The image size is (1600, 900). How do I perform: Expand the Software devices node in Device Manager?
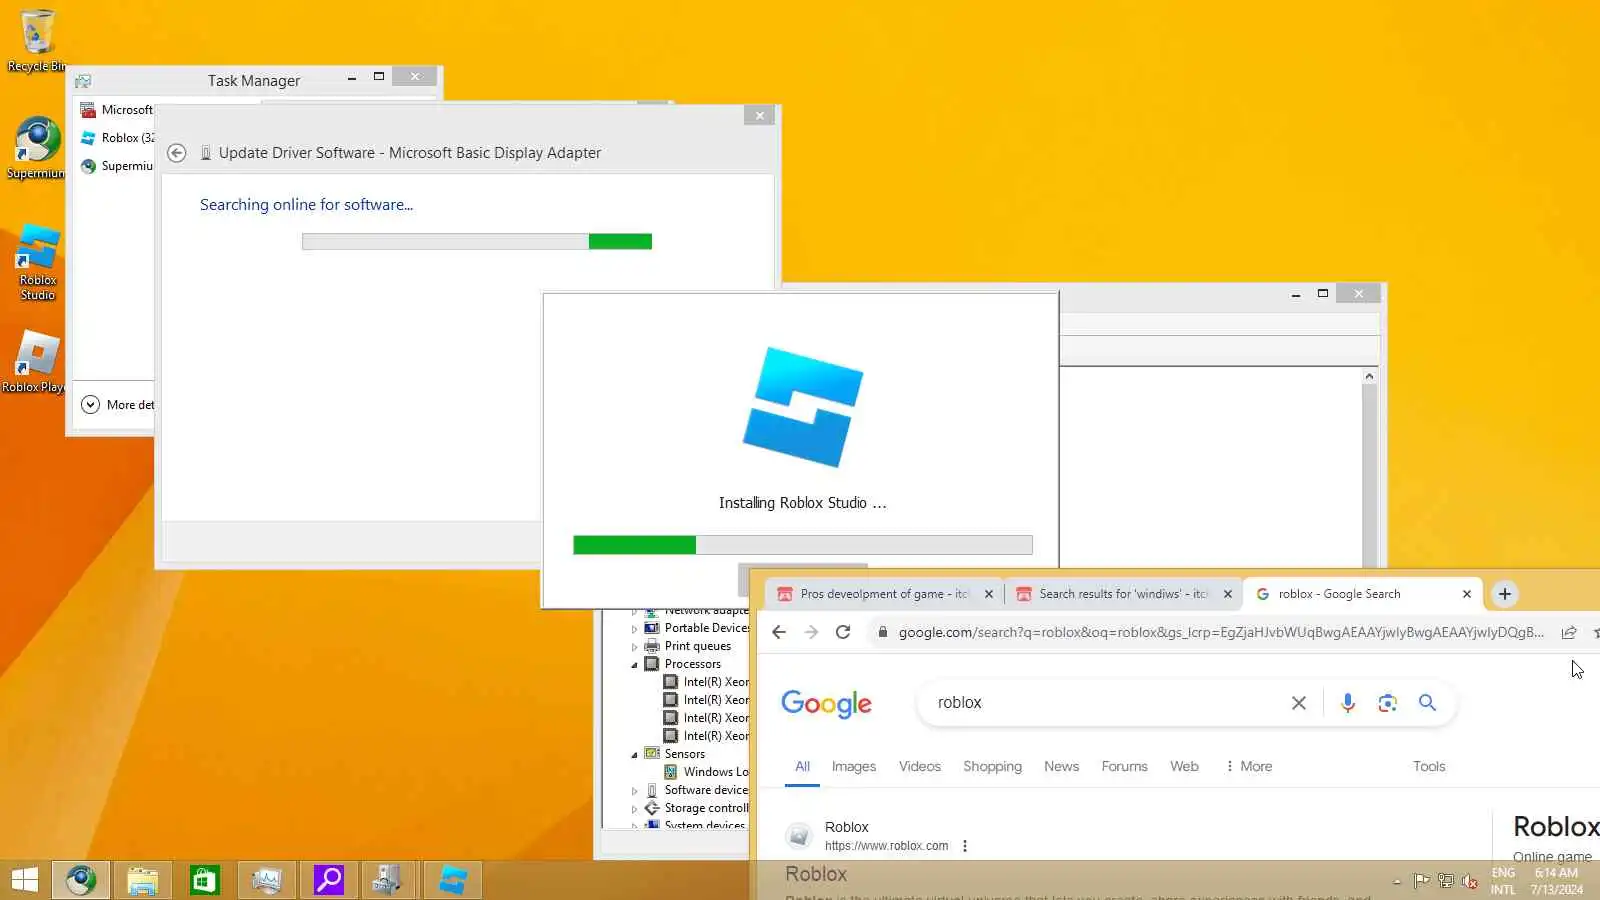(634, 791)
